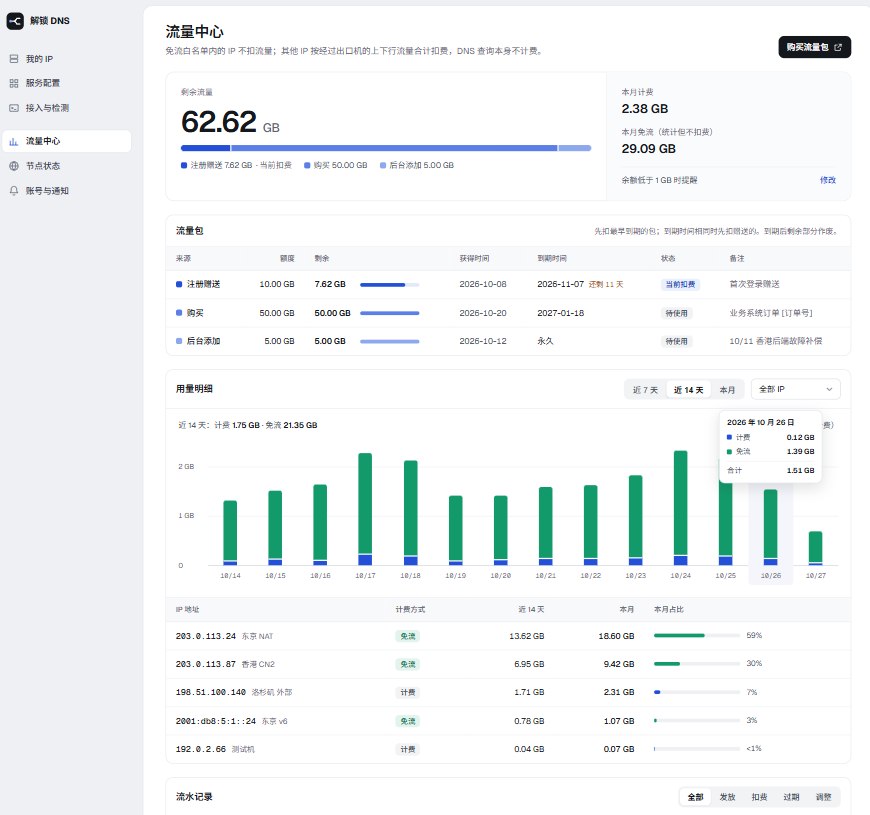This screenshot has width=870, height=815.
Task: Click the 还剩 11 天 expiry notice
Action: pos(606,285)
